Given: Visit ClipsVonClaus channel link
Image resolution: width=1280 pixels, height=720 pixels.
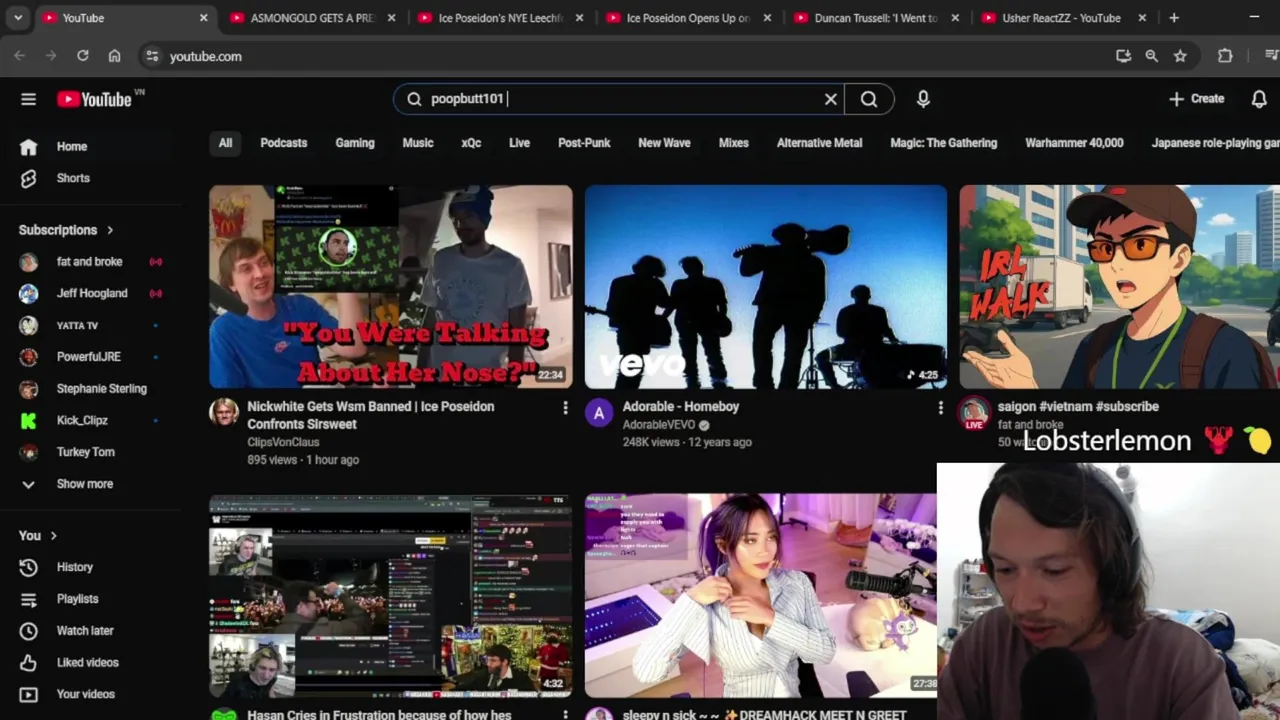Looking at the screenshot, I should [x=283, y=442].
